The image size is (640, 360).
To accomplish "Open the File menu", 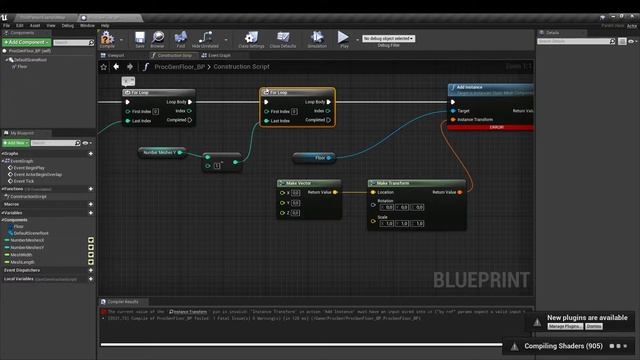I will pyautogui.click(x=6, y=25).
